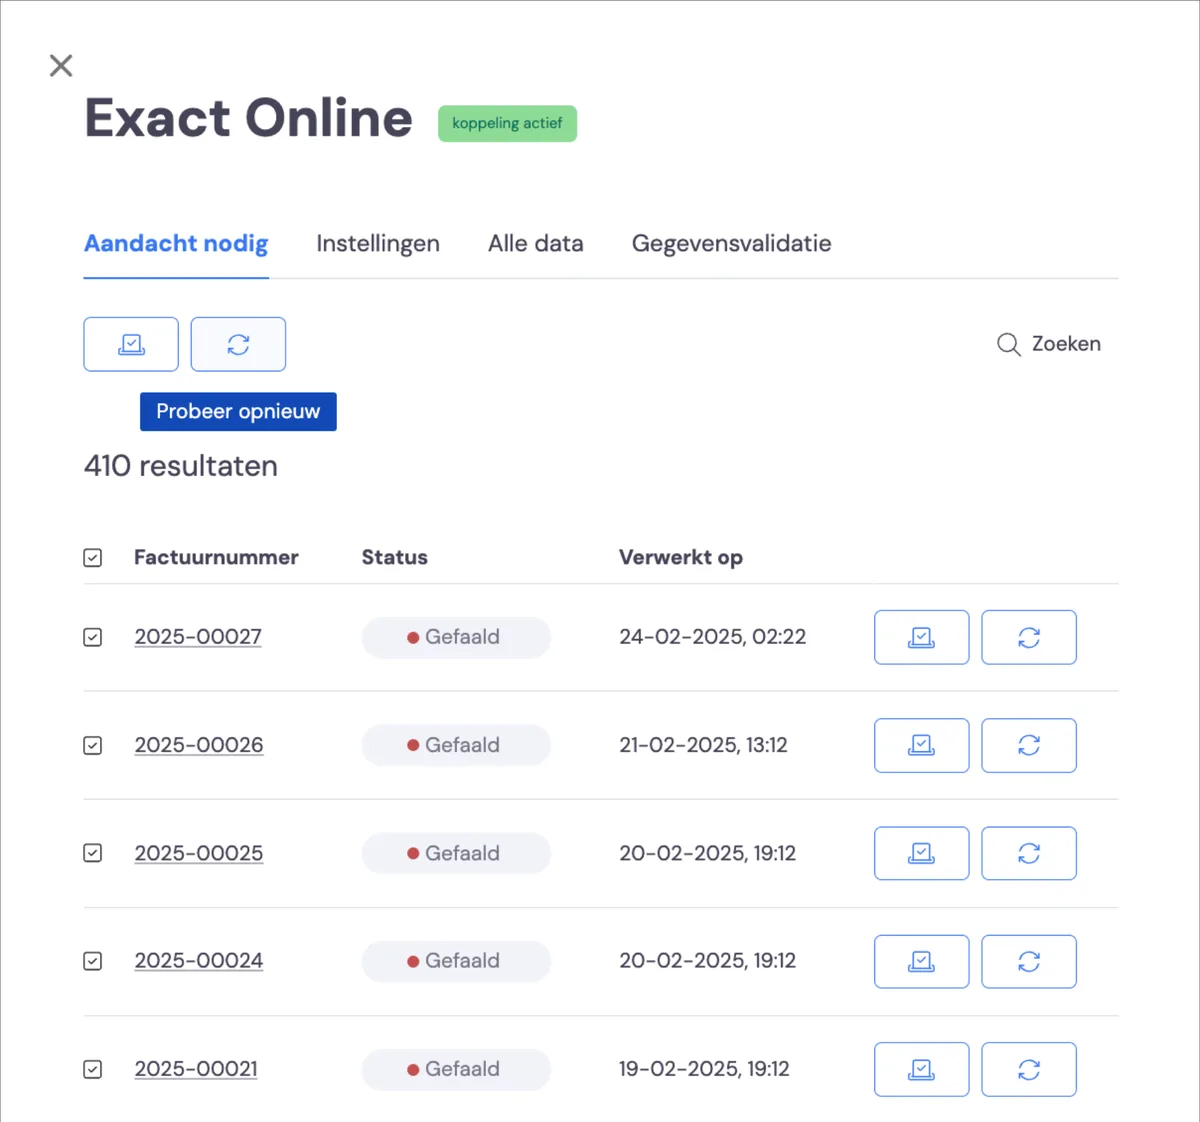Click the Status column header
Image resolution: width=1200 pixels, height=1122 pixels.
point(395,558)
